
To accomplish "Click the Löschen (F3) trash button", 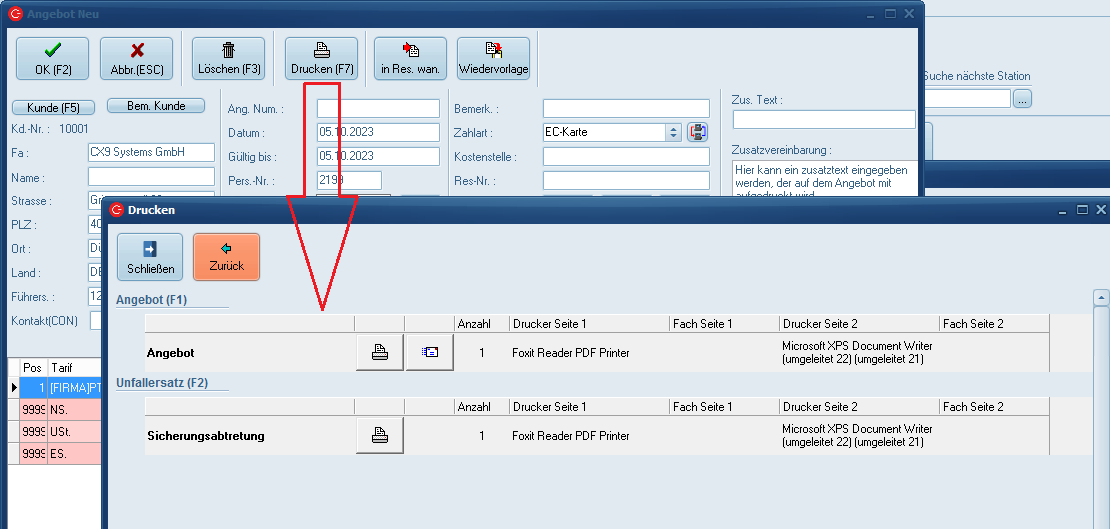I will (x=228, y=59).
